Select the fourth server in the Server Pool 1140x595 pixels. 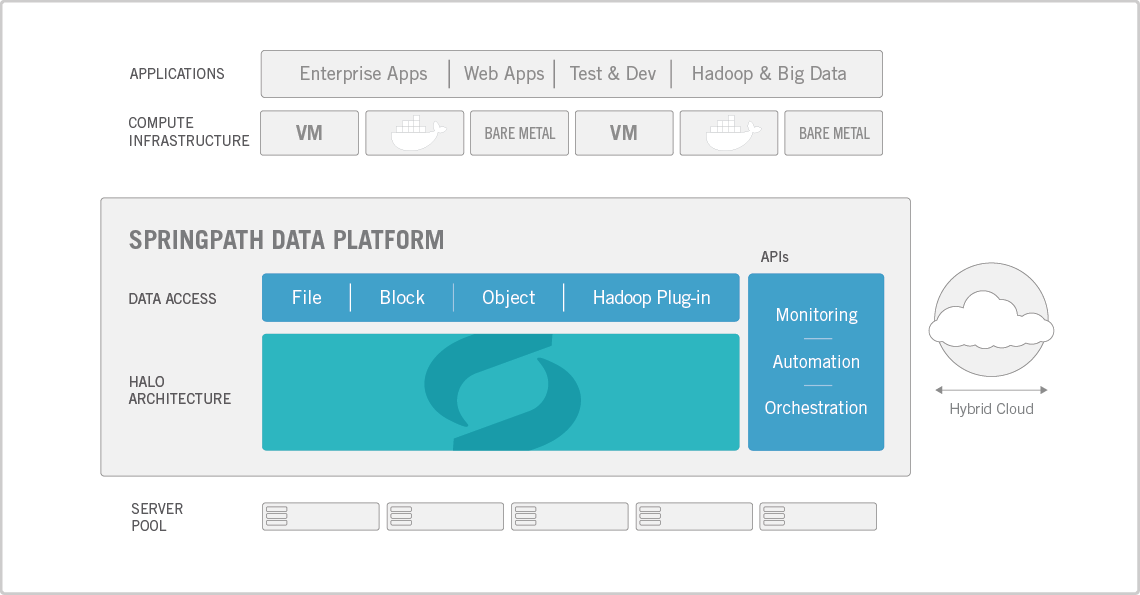694,516
